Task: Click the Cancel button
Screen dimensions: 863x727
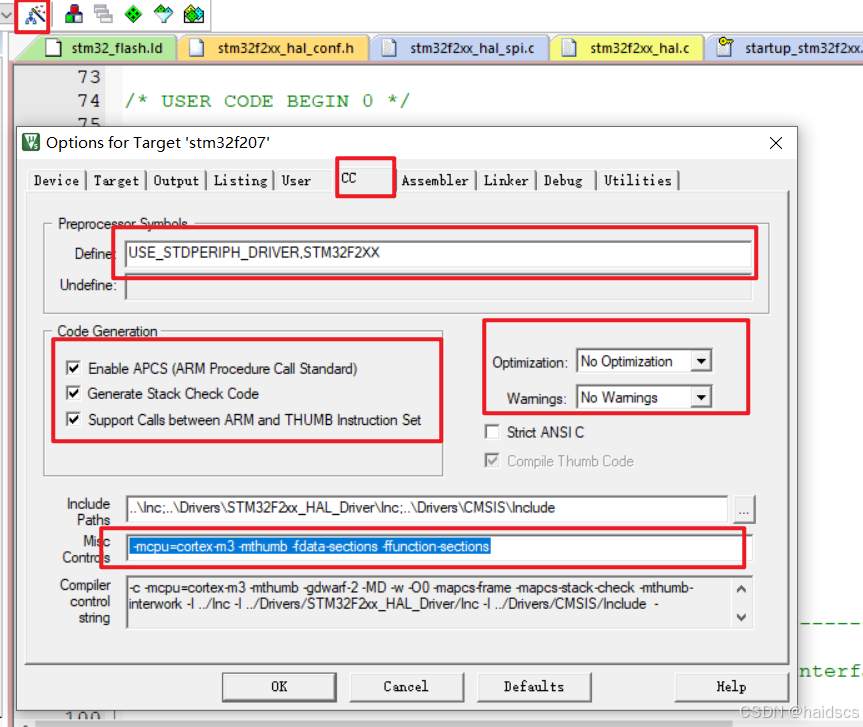Action: pyautogui.click(x=406, y=686)
